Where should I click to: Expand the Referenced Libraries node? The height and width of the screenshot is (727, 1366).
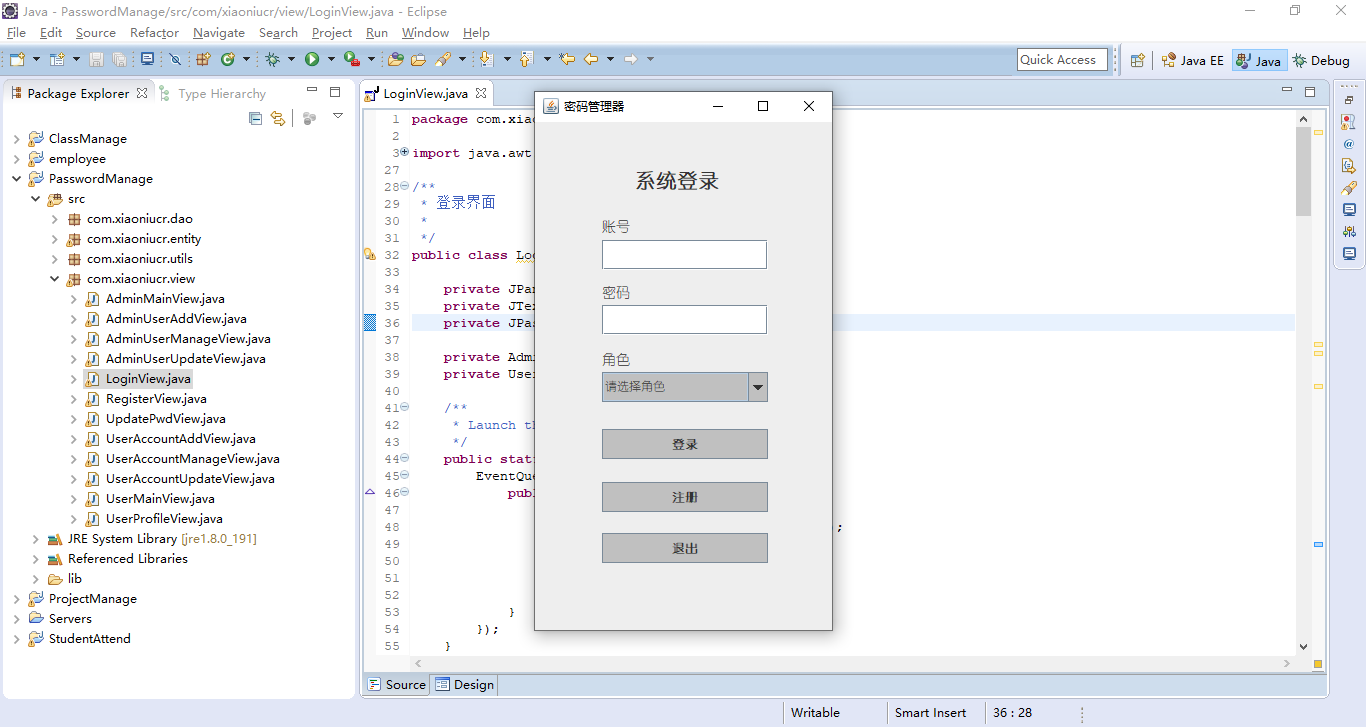36,559
